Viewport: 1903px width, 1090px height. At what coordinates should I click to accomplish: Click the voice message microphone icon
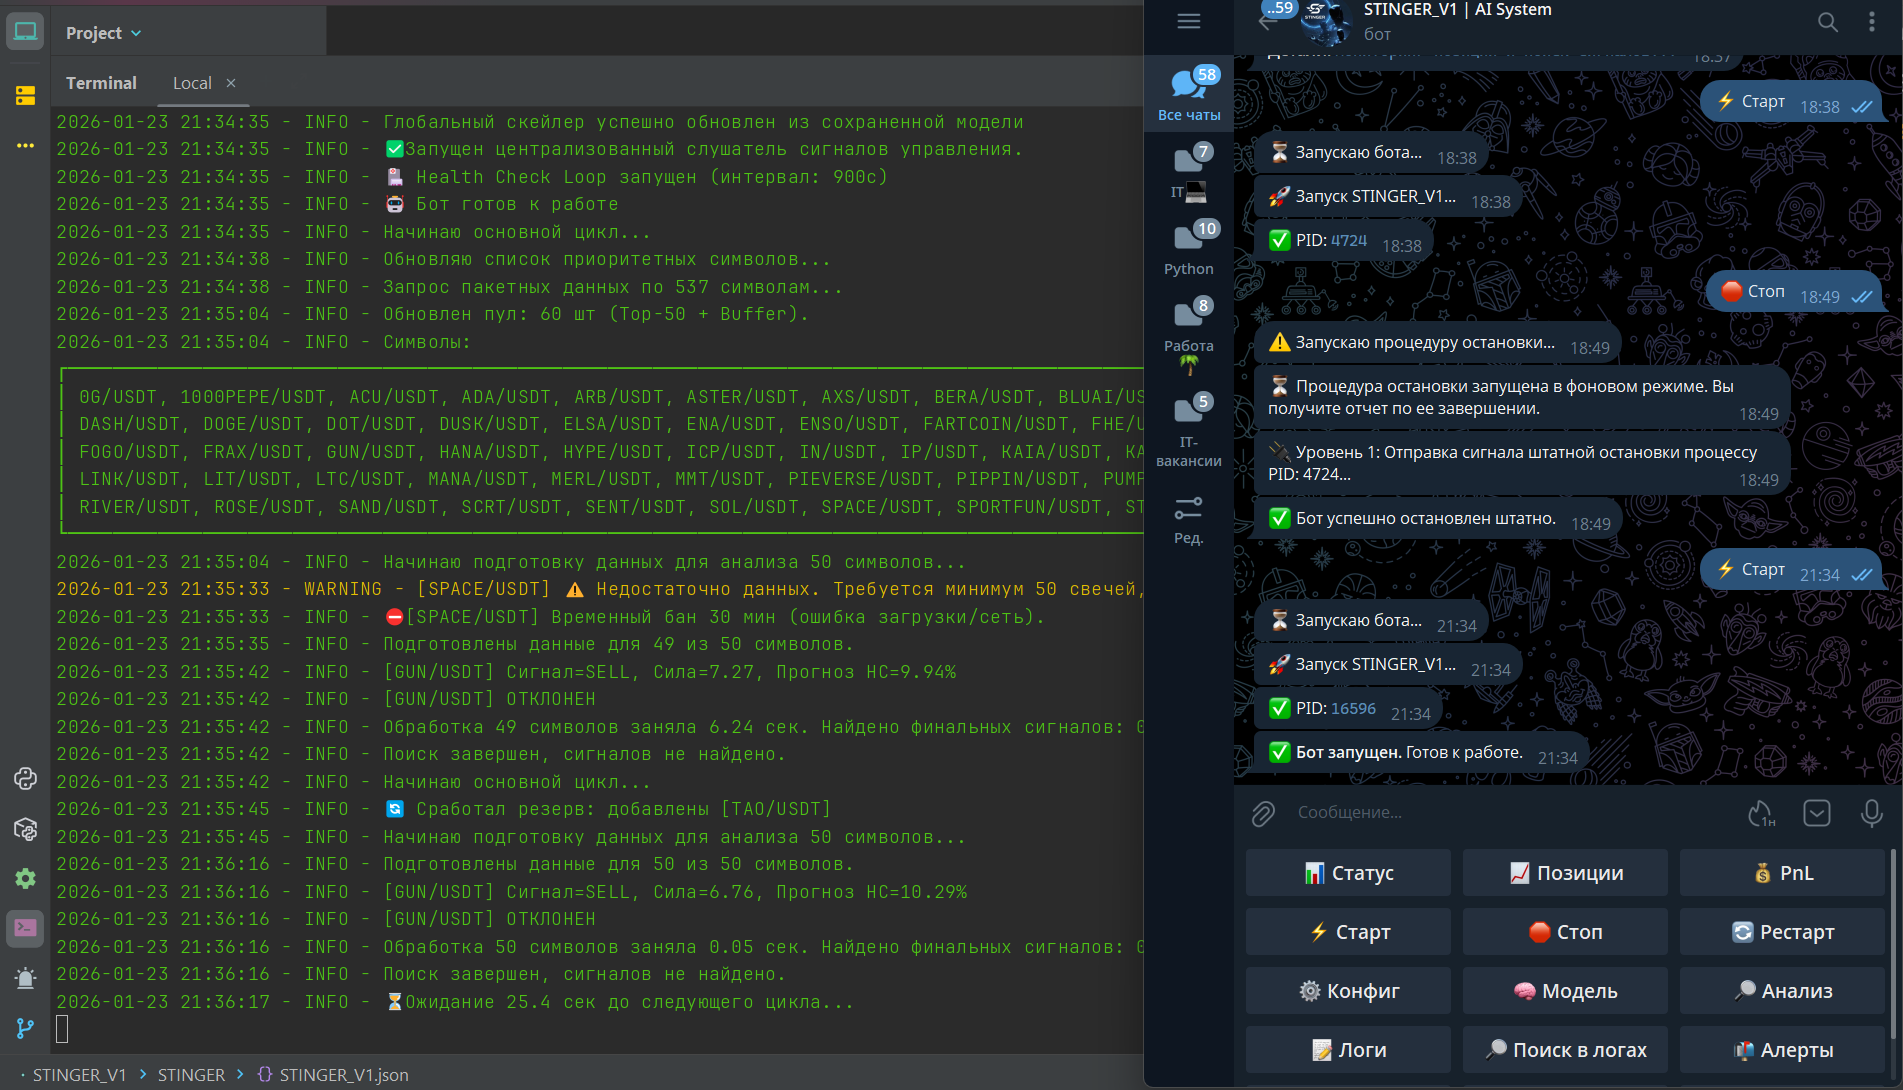point(1871,813)
